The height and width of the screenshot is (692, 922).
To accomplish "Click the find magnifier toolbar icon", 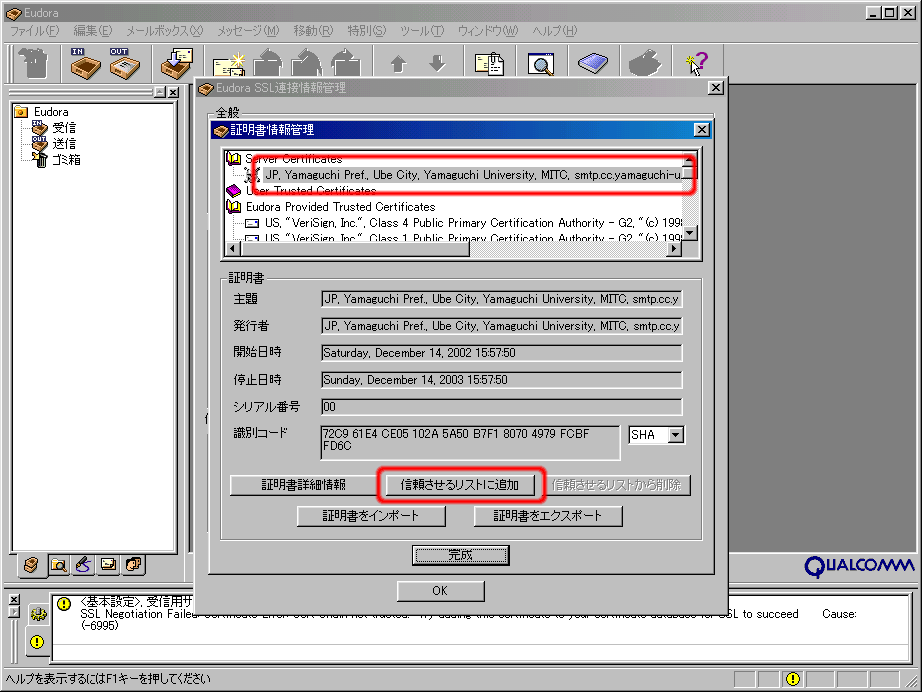I will pos(541,63).
